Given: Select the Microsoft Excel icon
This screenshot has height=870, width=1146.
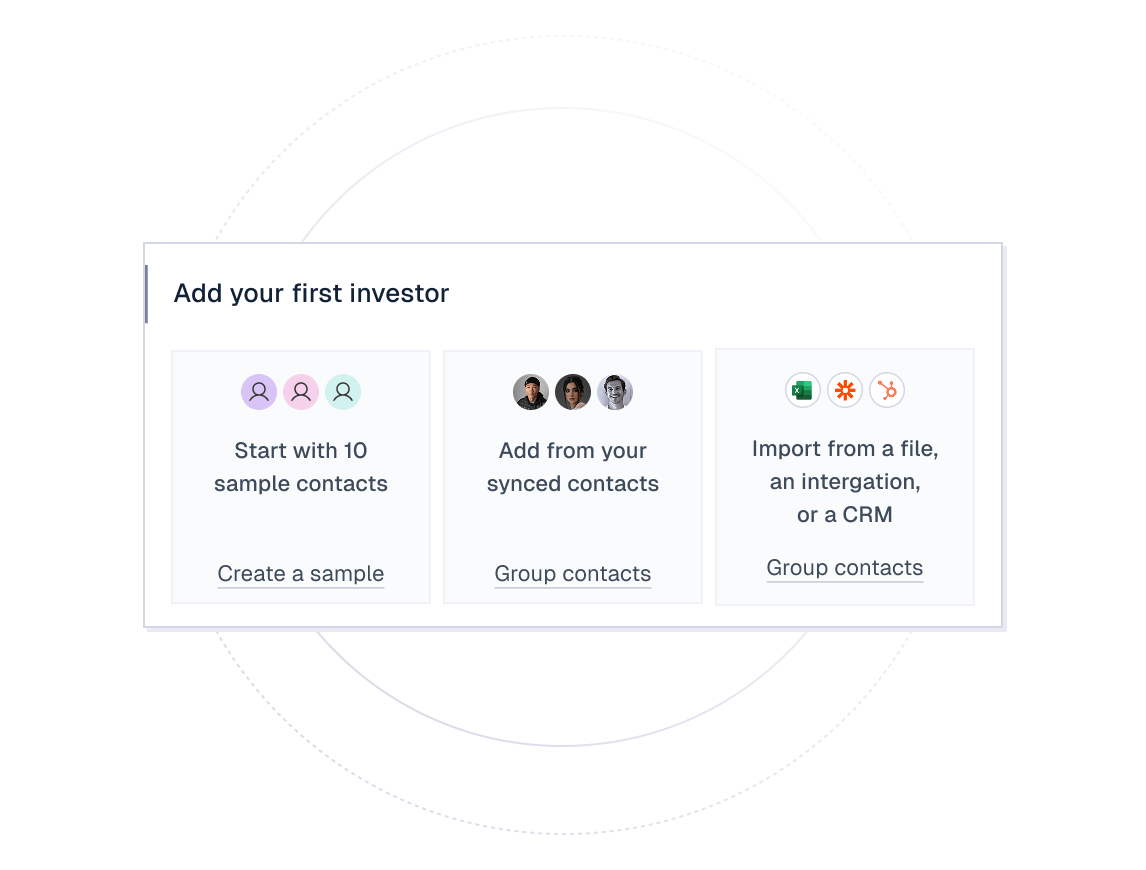Looking at the screenshot, I should coord(803,390).
